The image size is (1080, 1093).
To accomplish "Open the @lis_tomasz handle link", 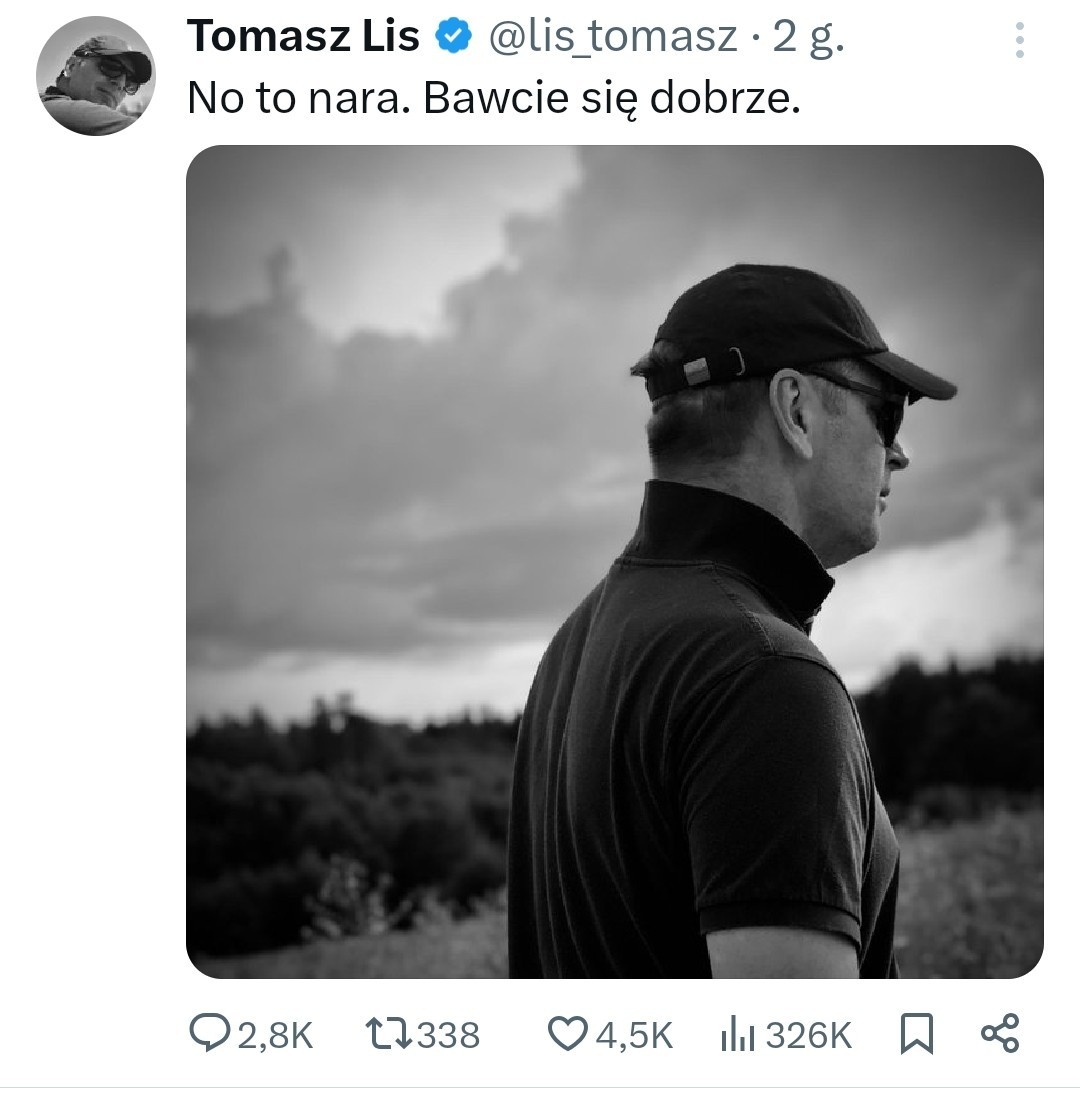I will click(612, 38).
